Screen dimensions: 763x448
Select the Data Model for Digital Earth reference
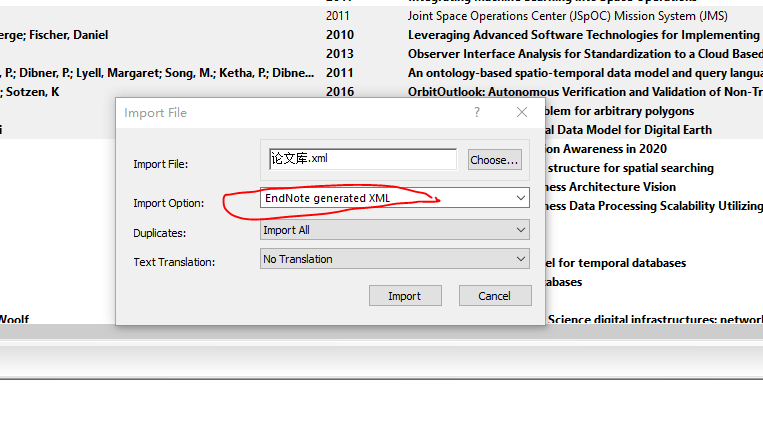[x=629, y=130]
